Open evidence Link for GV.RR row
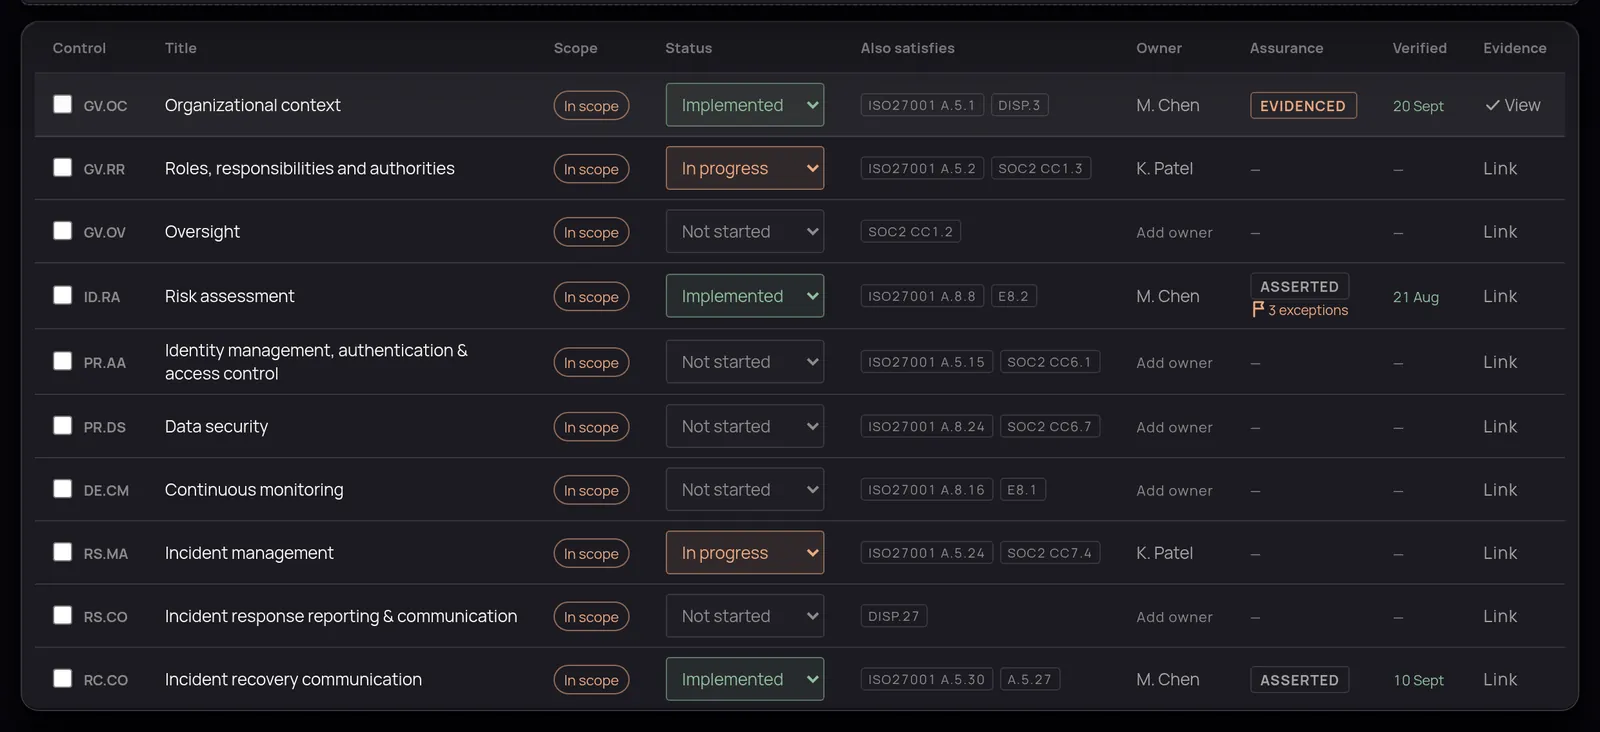The width and height of the screenshot is (1600, 732). (1500, 168)
